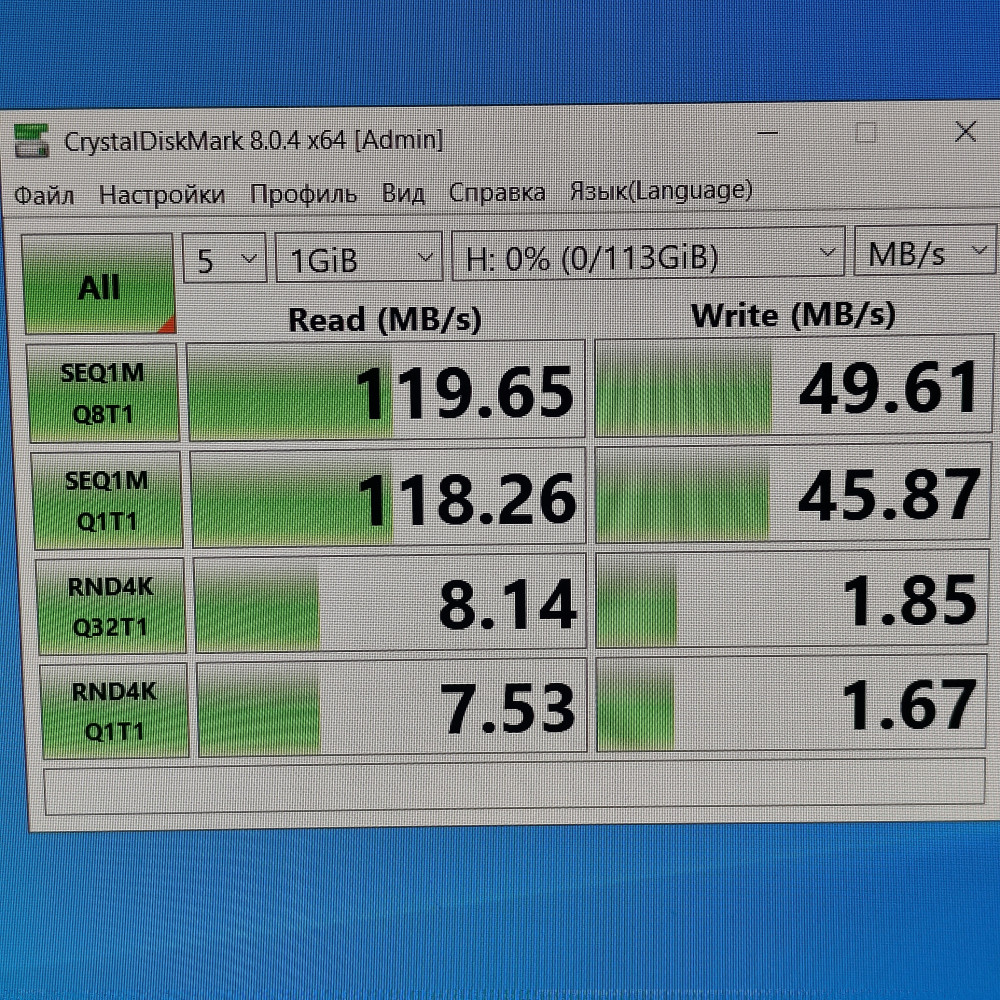Start the RND4K Q32T1 test
This screenshot has height=1000, width=1000.
(111, 607)
